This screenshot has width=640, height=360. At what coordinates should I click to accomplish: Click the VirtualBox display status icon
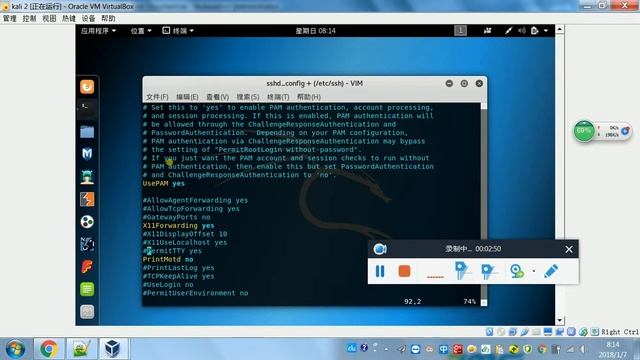[548, 332]
